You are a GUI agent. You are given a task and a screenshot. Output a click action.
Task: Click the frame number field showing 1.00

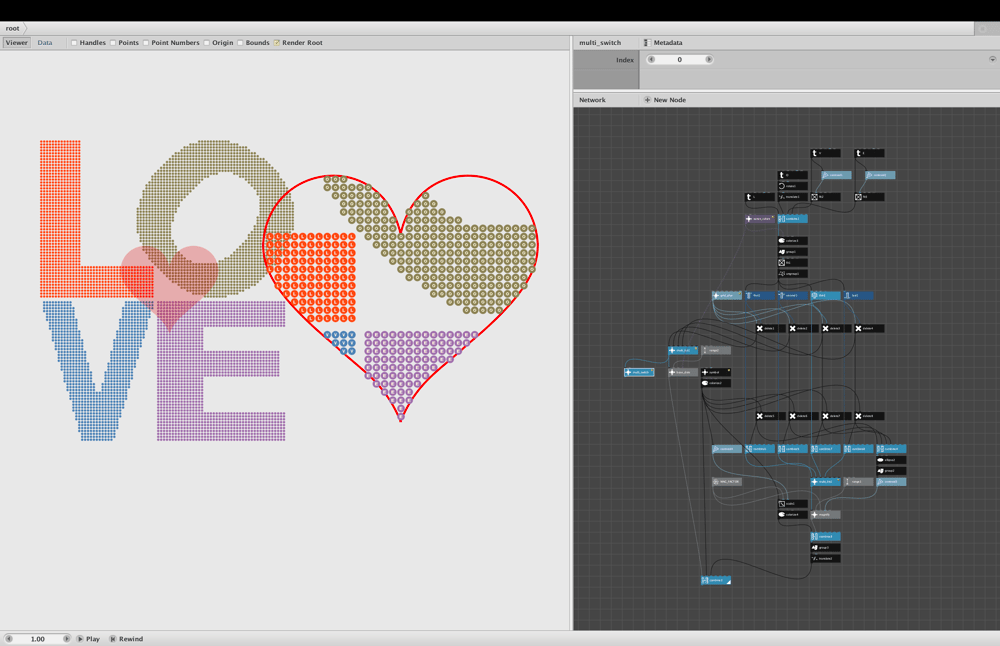point(38,638)
